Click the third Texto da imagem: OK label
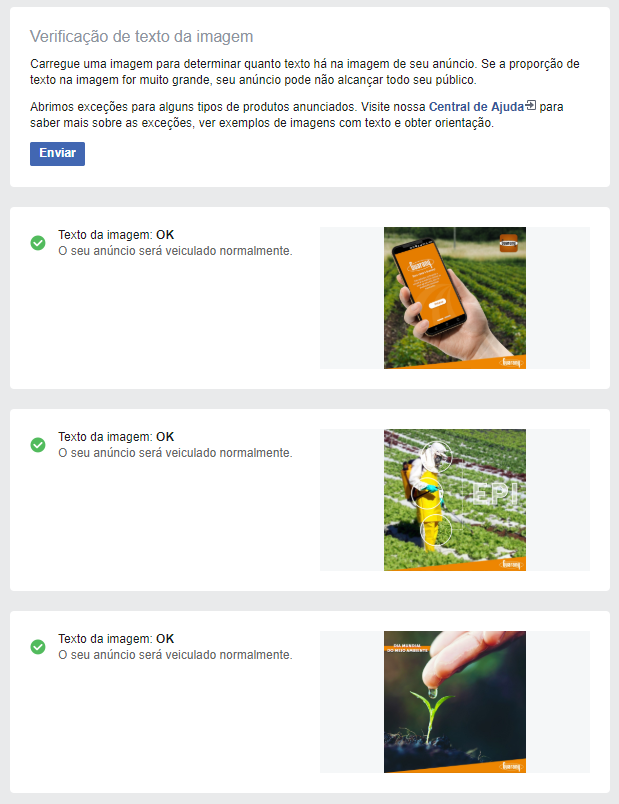619x804 pixels. (x=116, y=639)
